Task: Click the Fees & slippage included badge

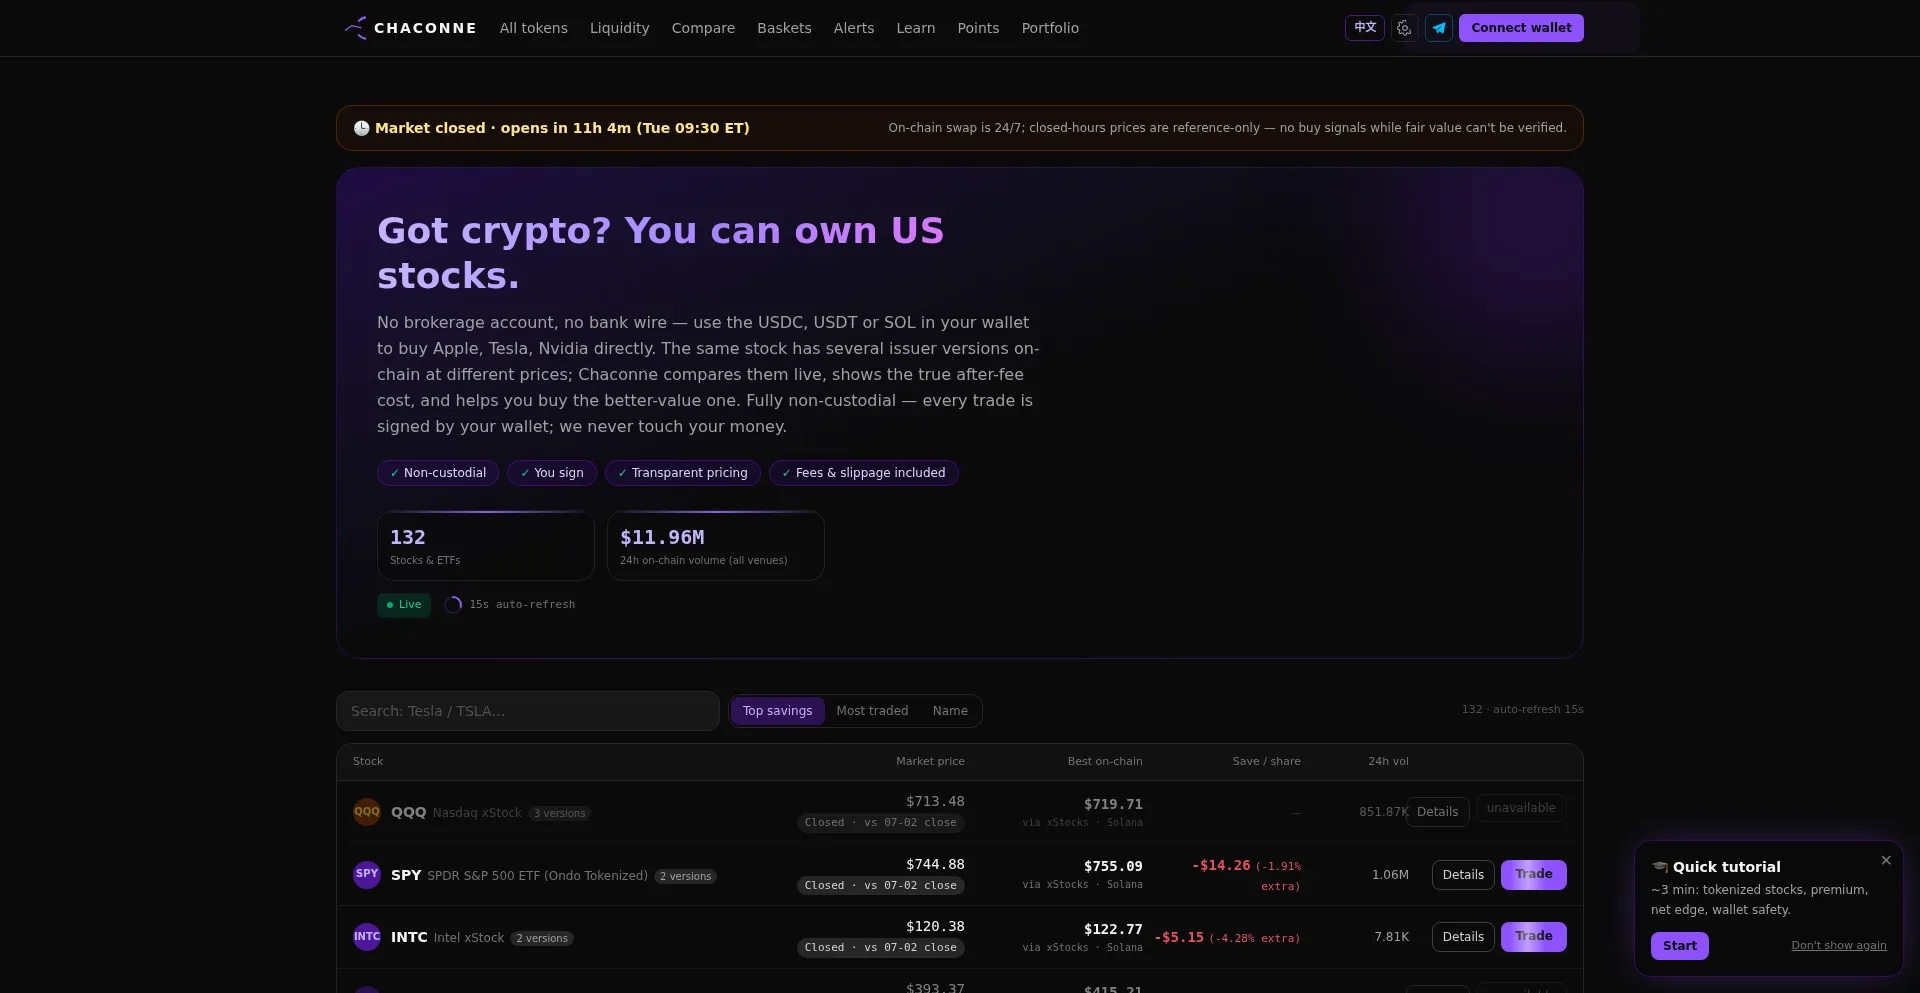Action: (864, 473)
